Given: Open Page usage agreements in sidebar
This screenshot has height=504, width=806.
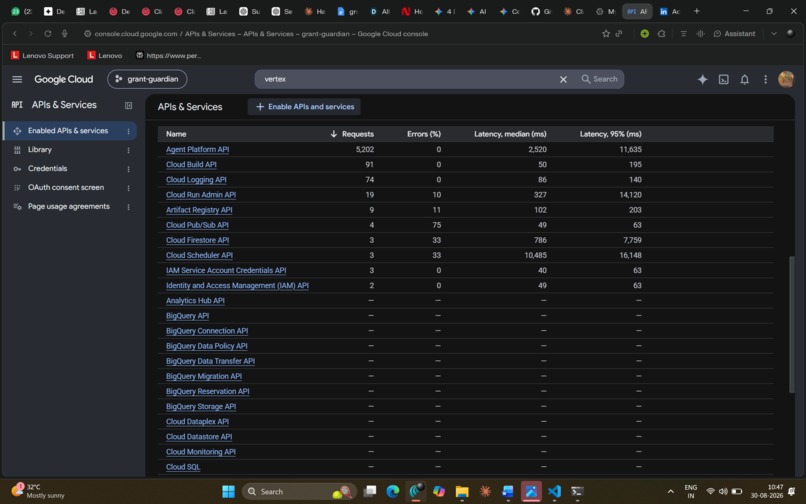Looking at the screenshot, I should coord(68,207).
